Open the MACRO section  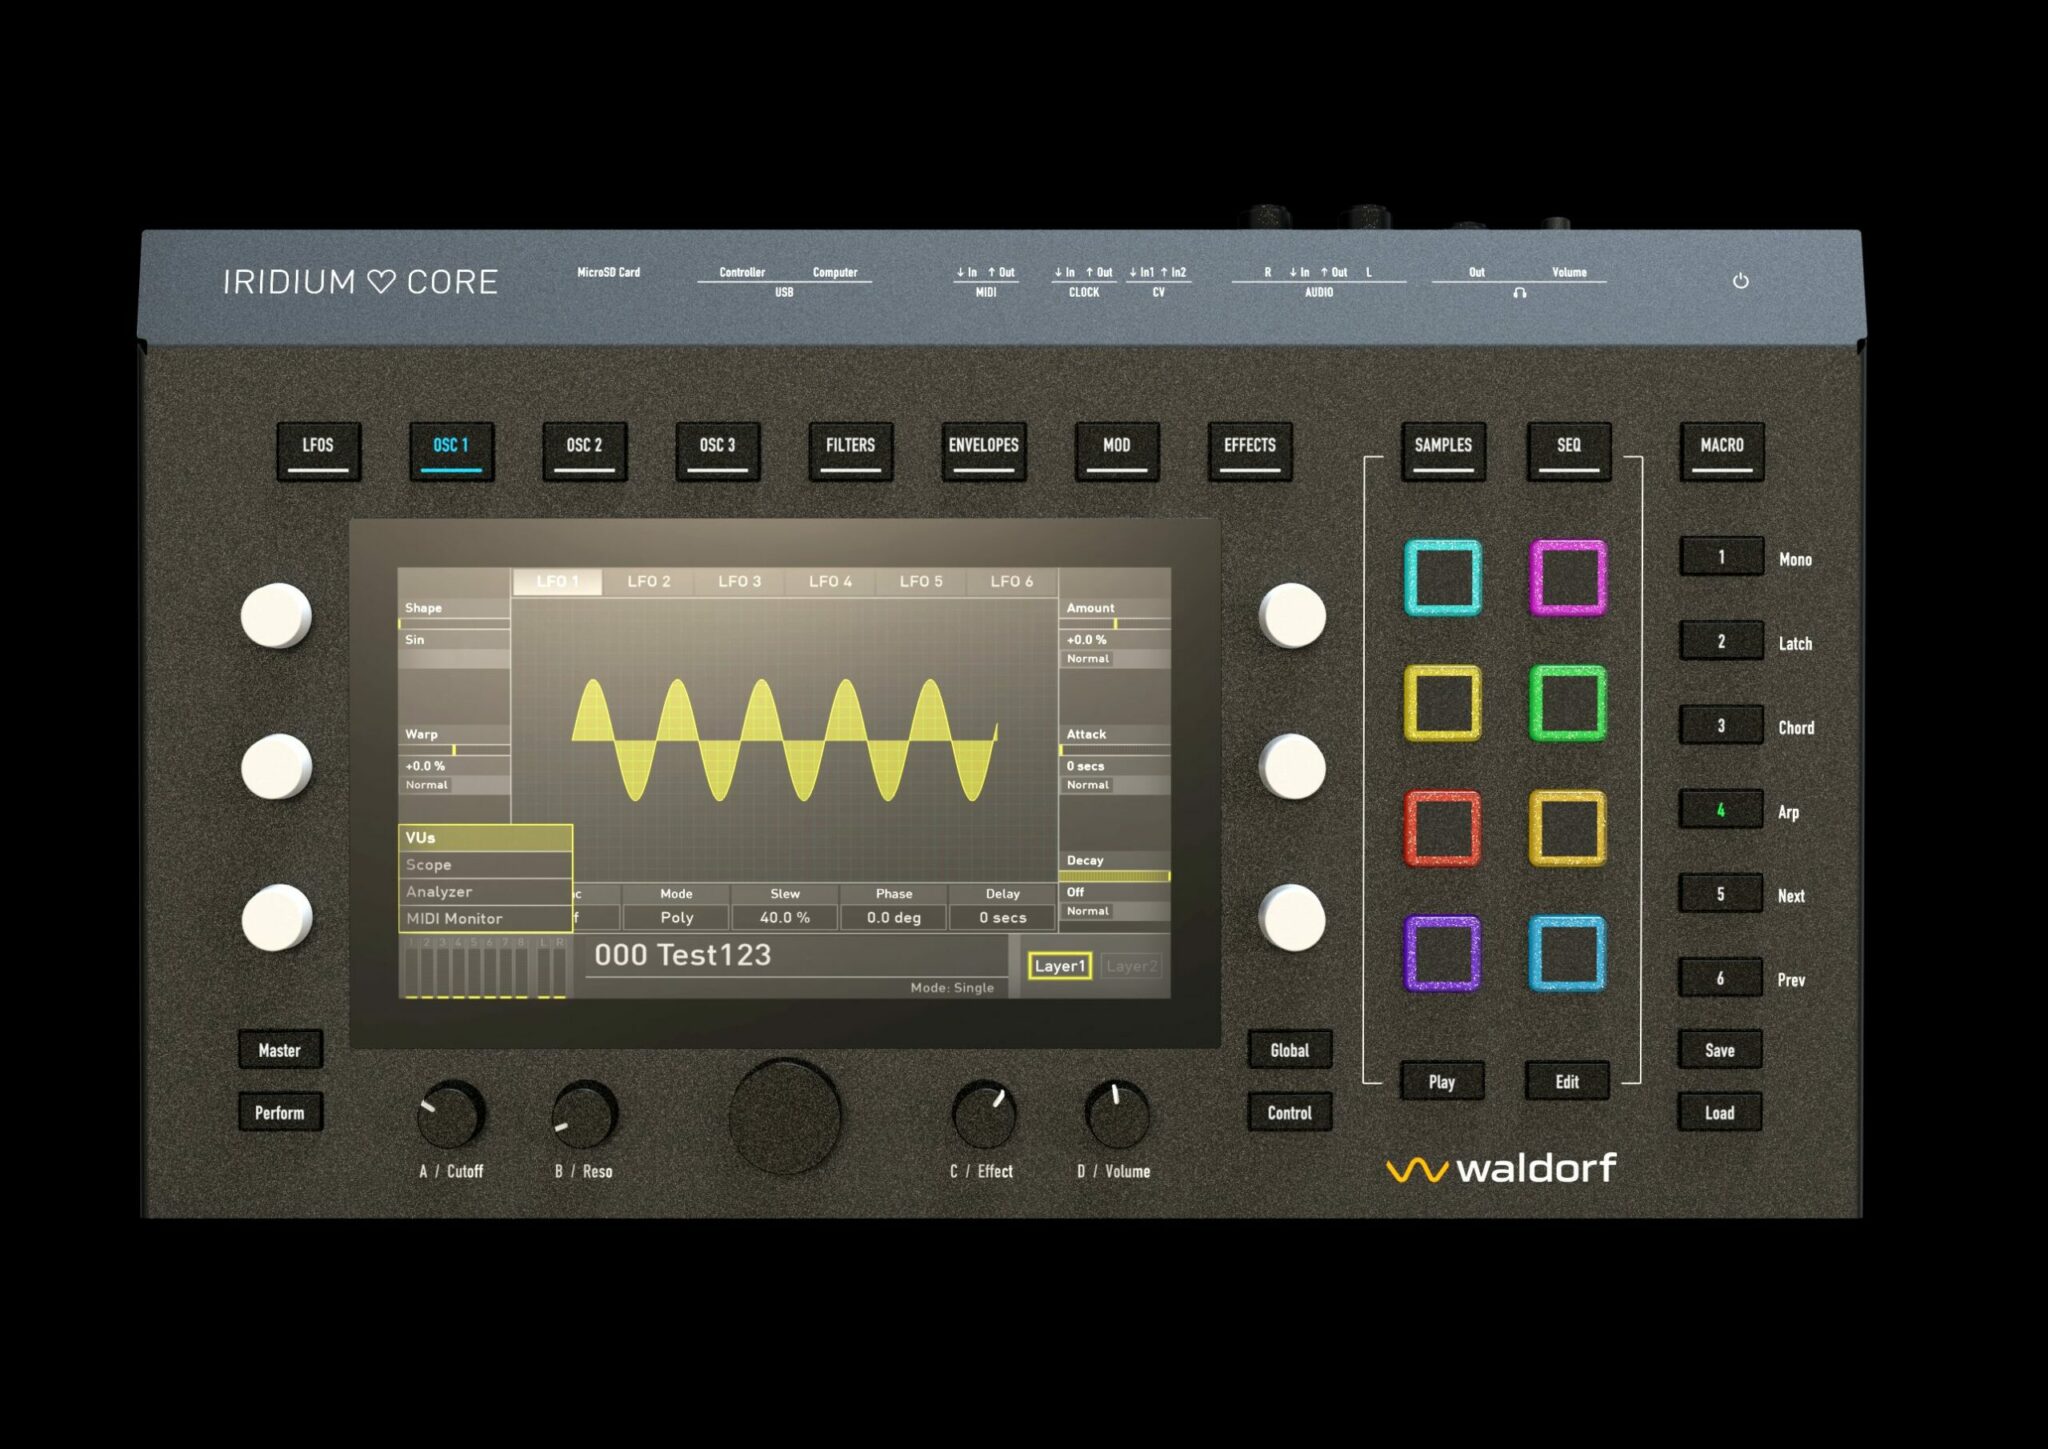(1722, 452)
